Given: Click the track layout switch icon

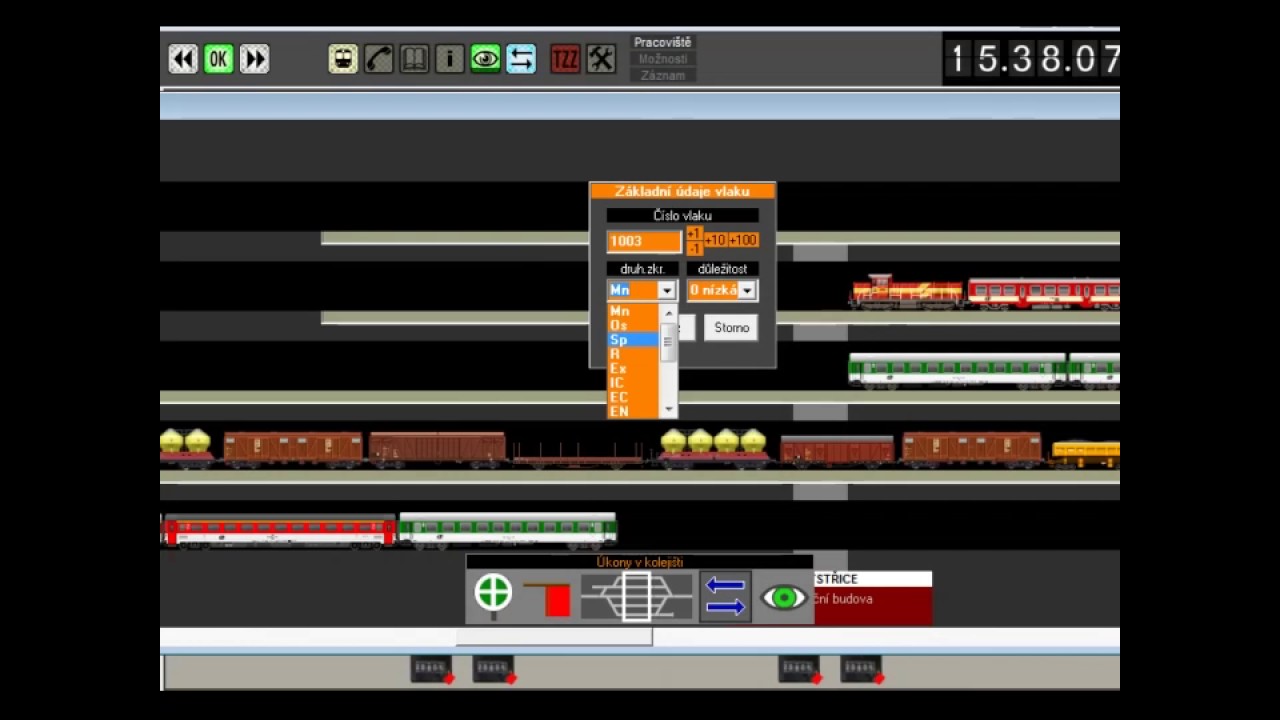Looking at the screenshot, I should [637, 597].
